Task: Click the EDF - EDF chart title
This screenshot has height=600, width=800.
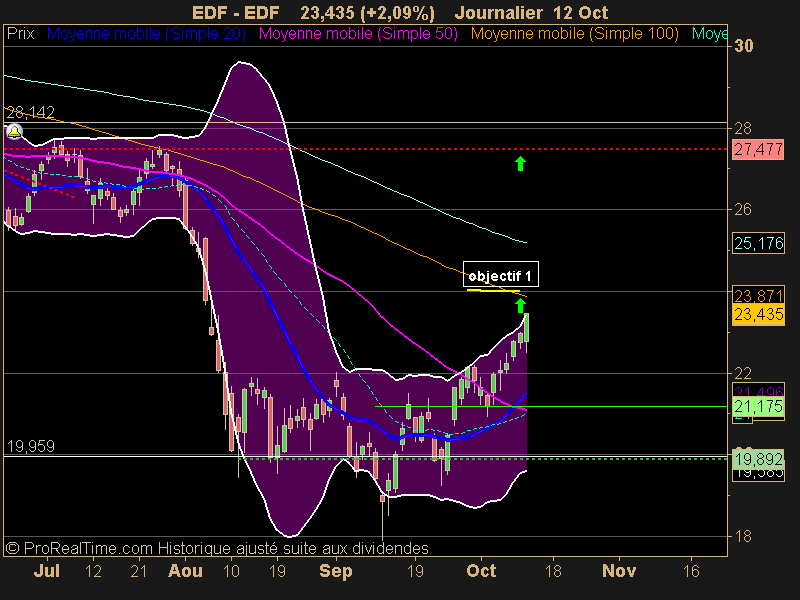Action: [236, 13]
